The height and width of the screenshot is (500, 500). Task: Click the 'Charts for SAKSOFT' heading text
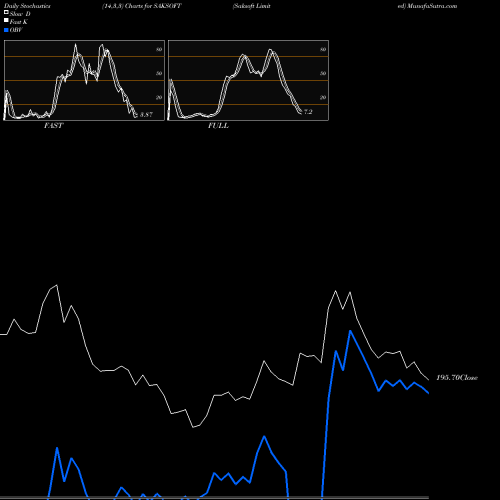tap(153, 6)
